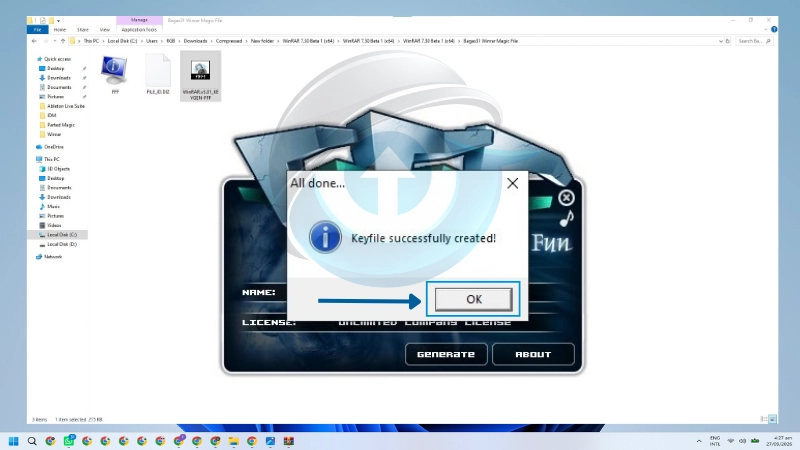Click the GENERATE button in the keygen
Viewport: 800px width, 450px height.
(446, 354)
